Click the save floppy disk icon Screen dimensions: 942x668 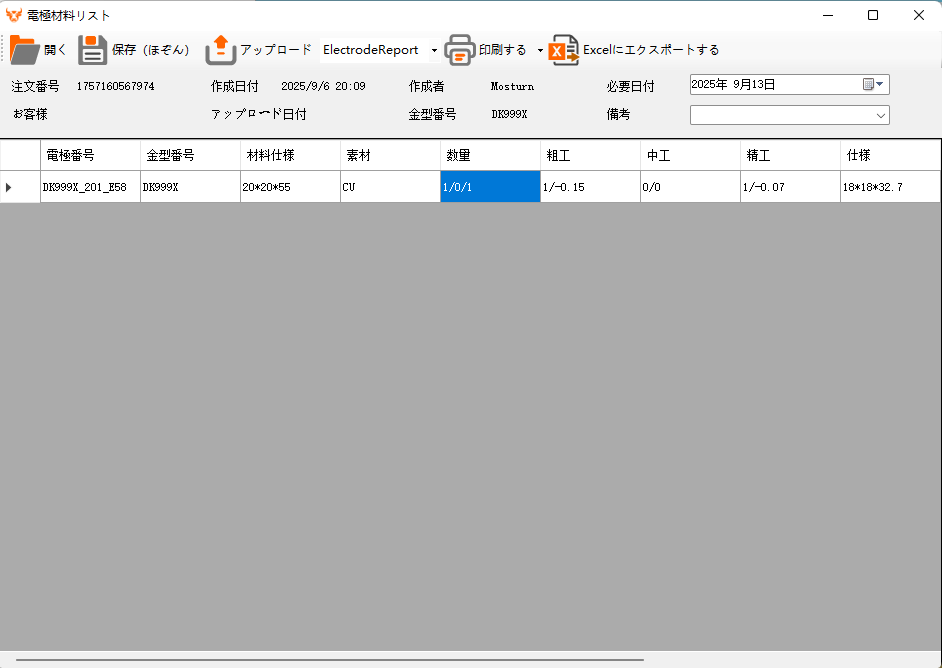93,50
